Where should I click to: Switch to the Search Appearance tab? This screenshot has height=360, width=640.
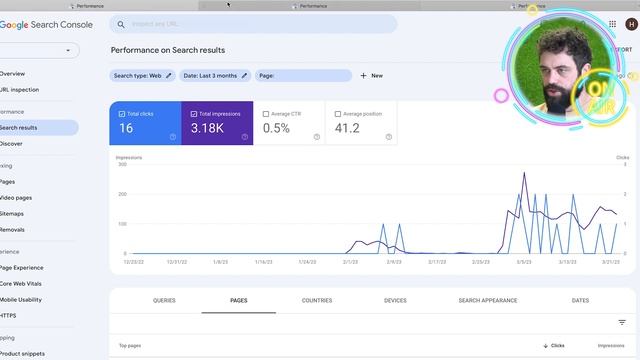point(488,300)
